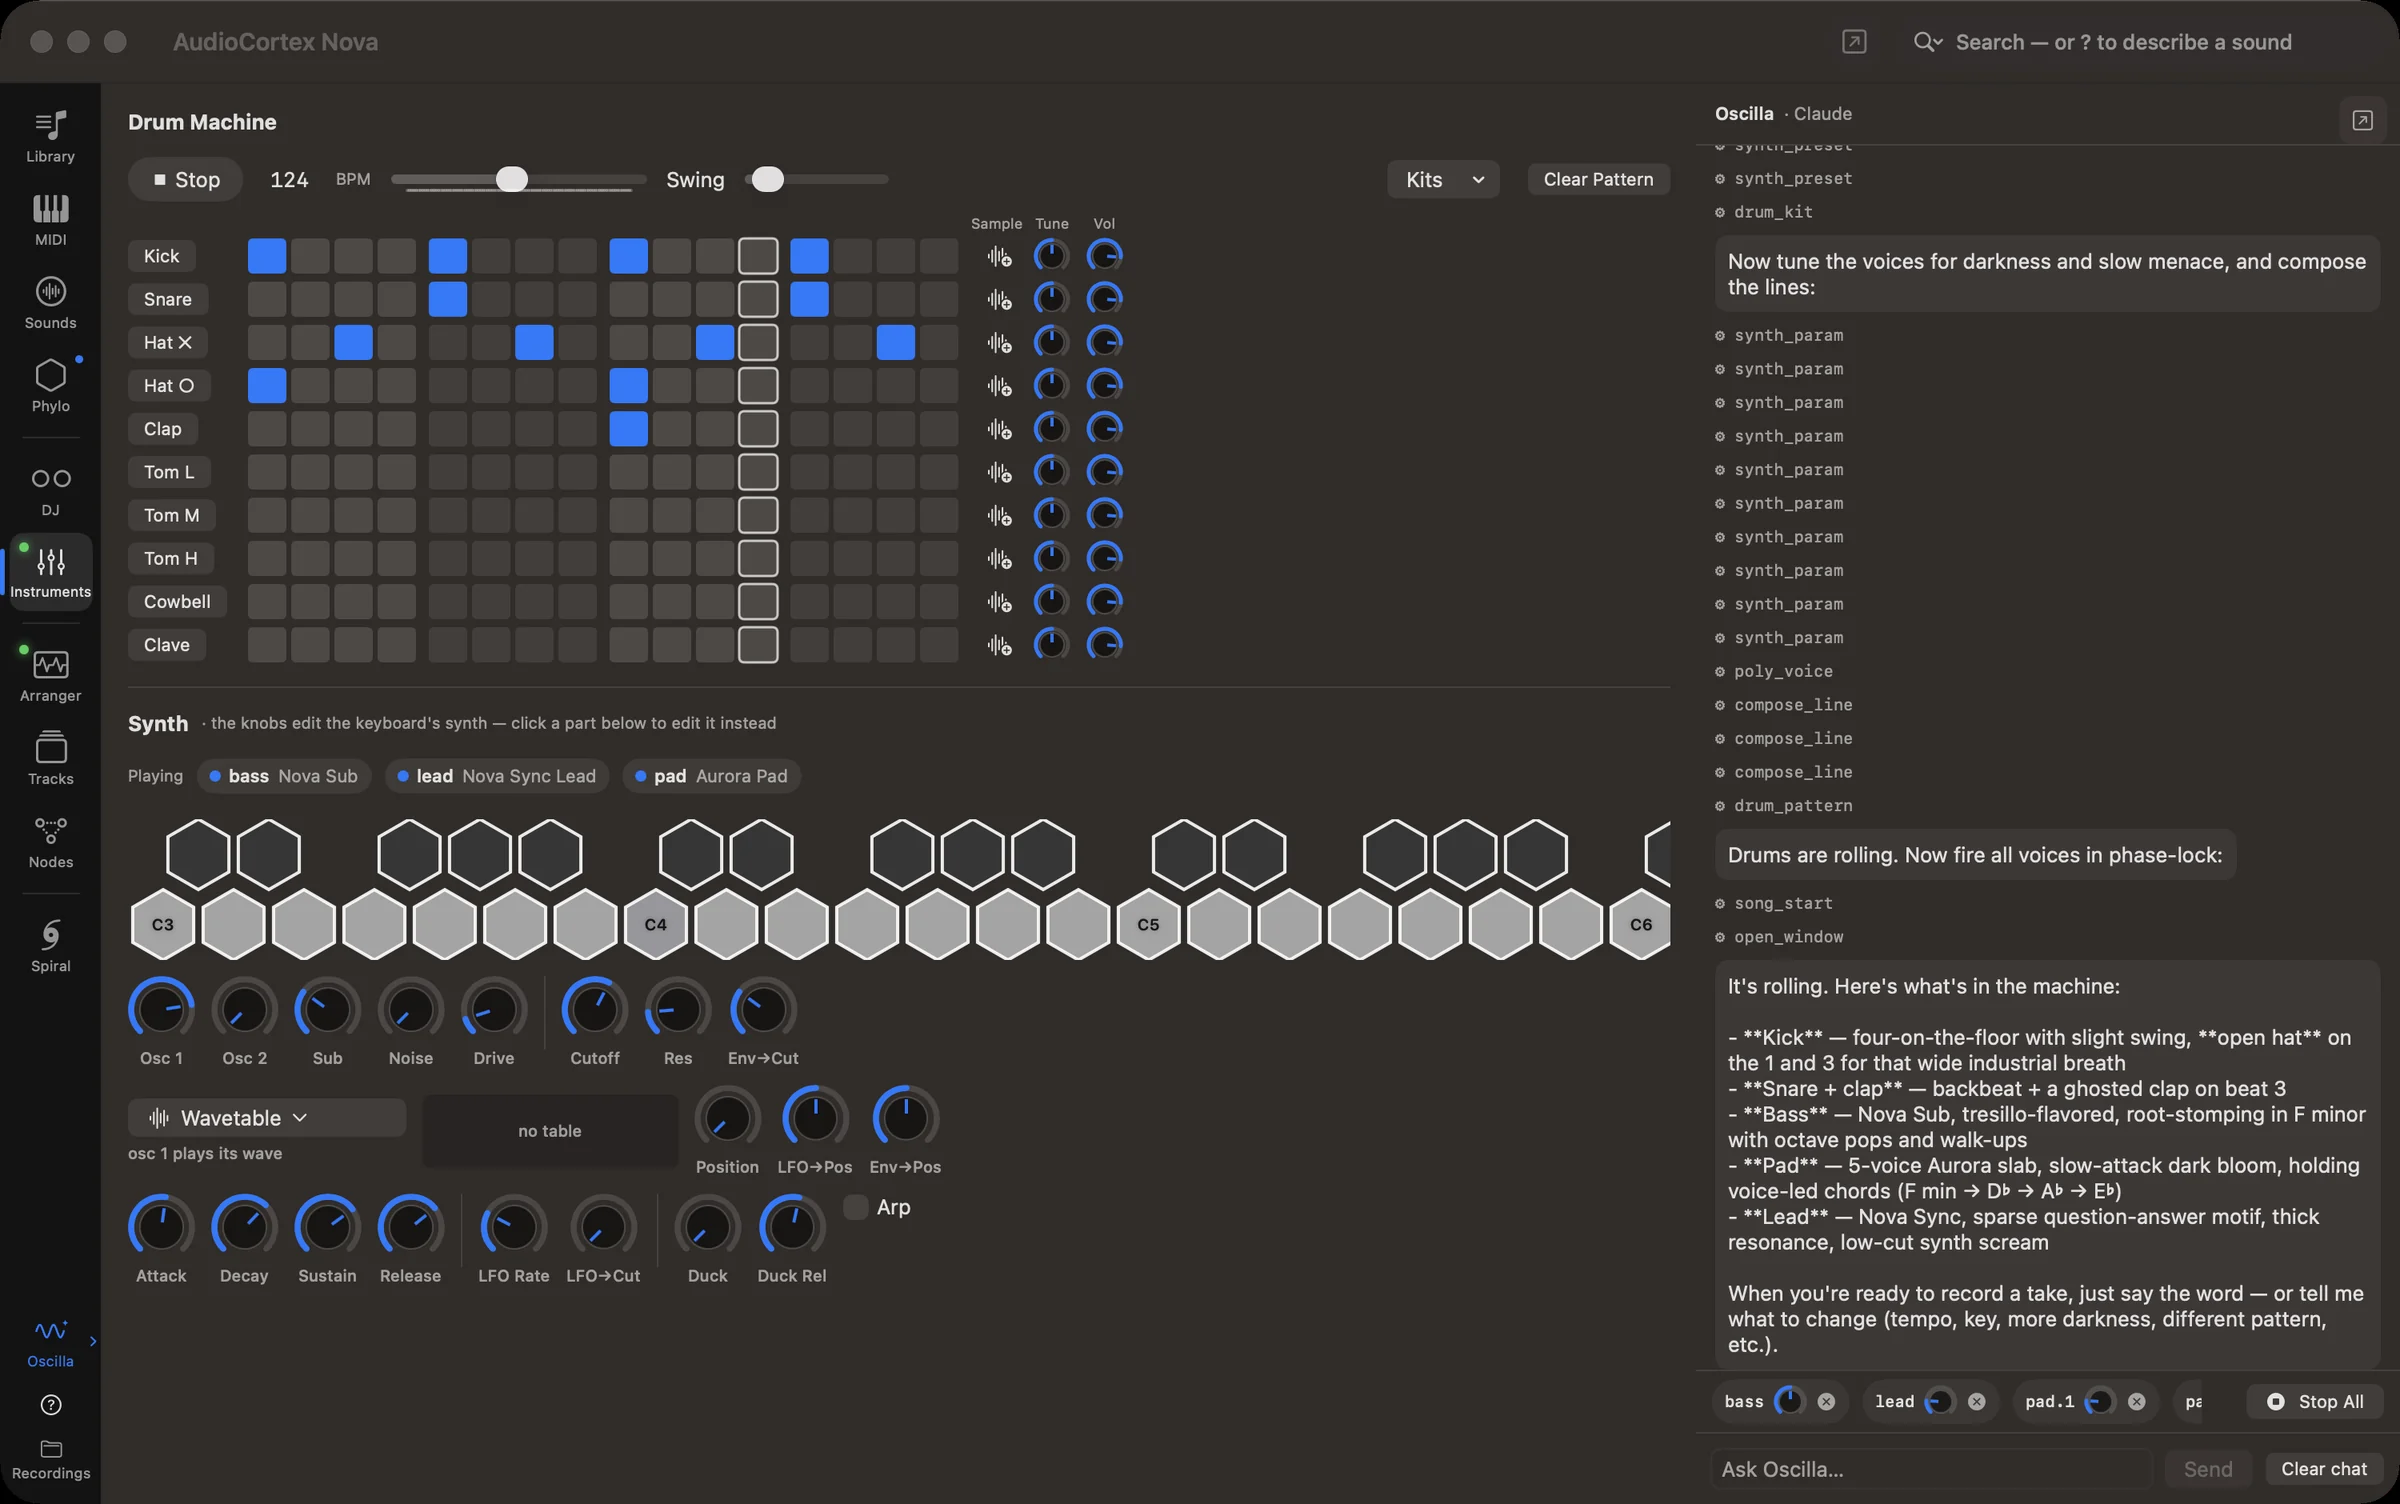
Task: Open the Arranger sidebar panel
Action: 50,676
